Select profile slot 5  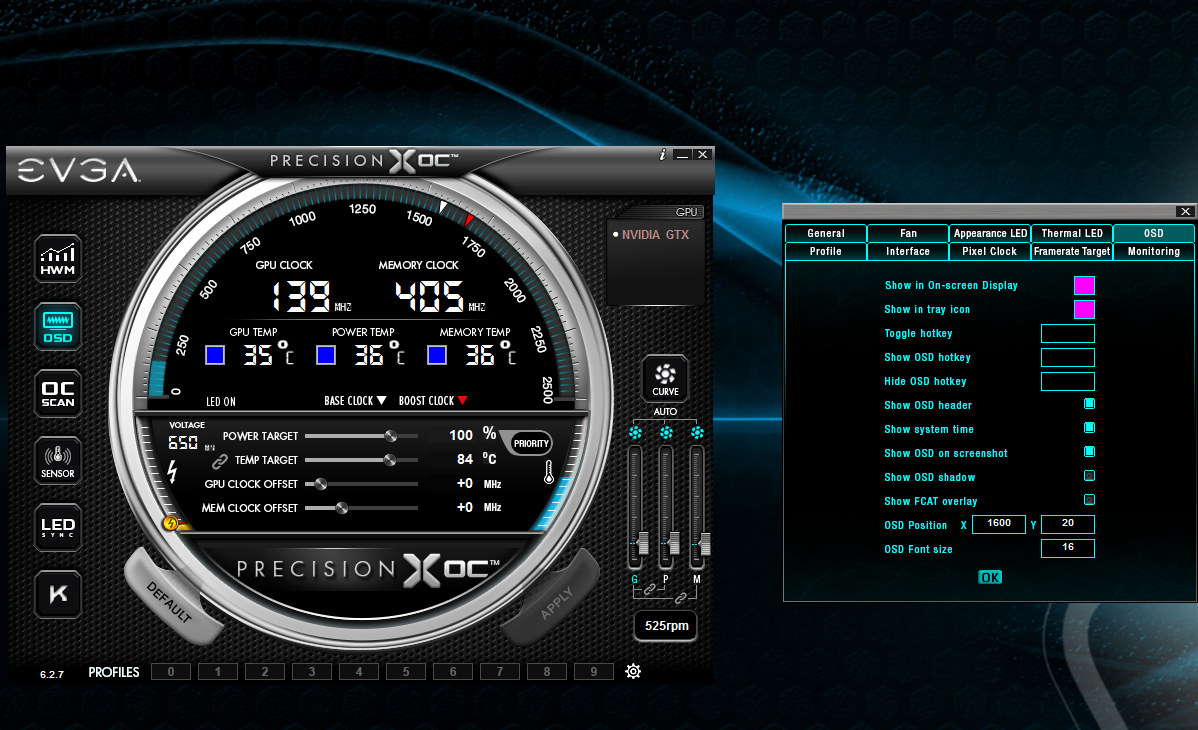pyautogui.click(x=406, y=671)
